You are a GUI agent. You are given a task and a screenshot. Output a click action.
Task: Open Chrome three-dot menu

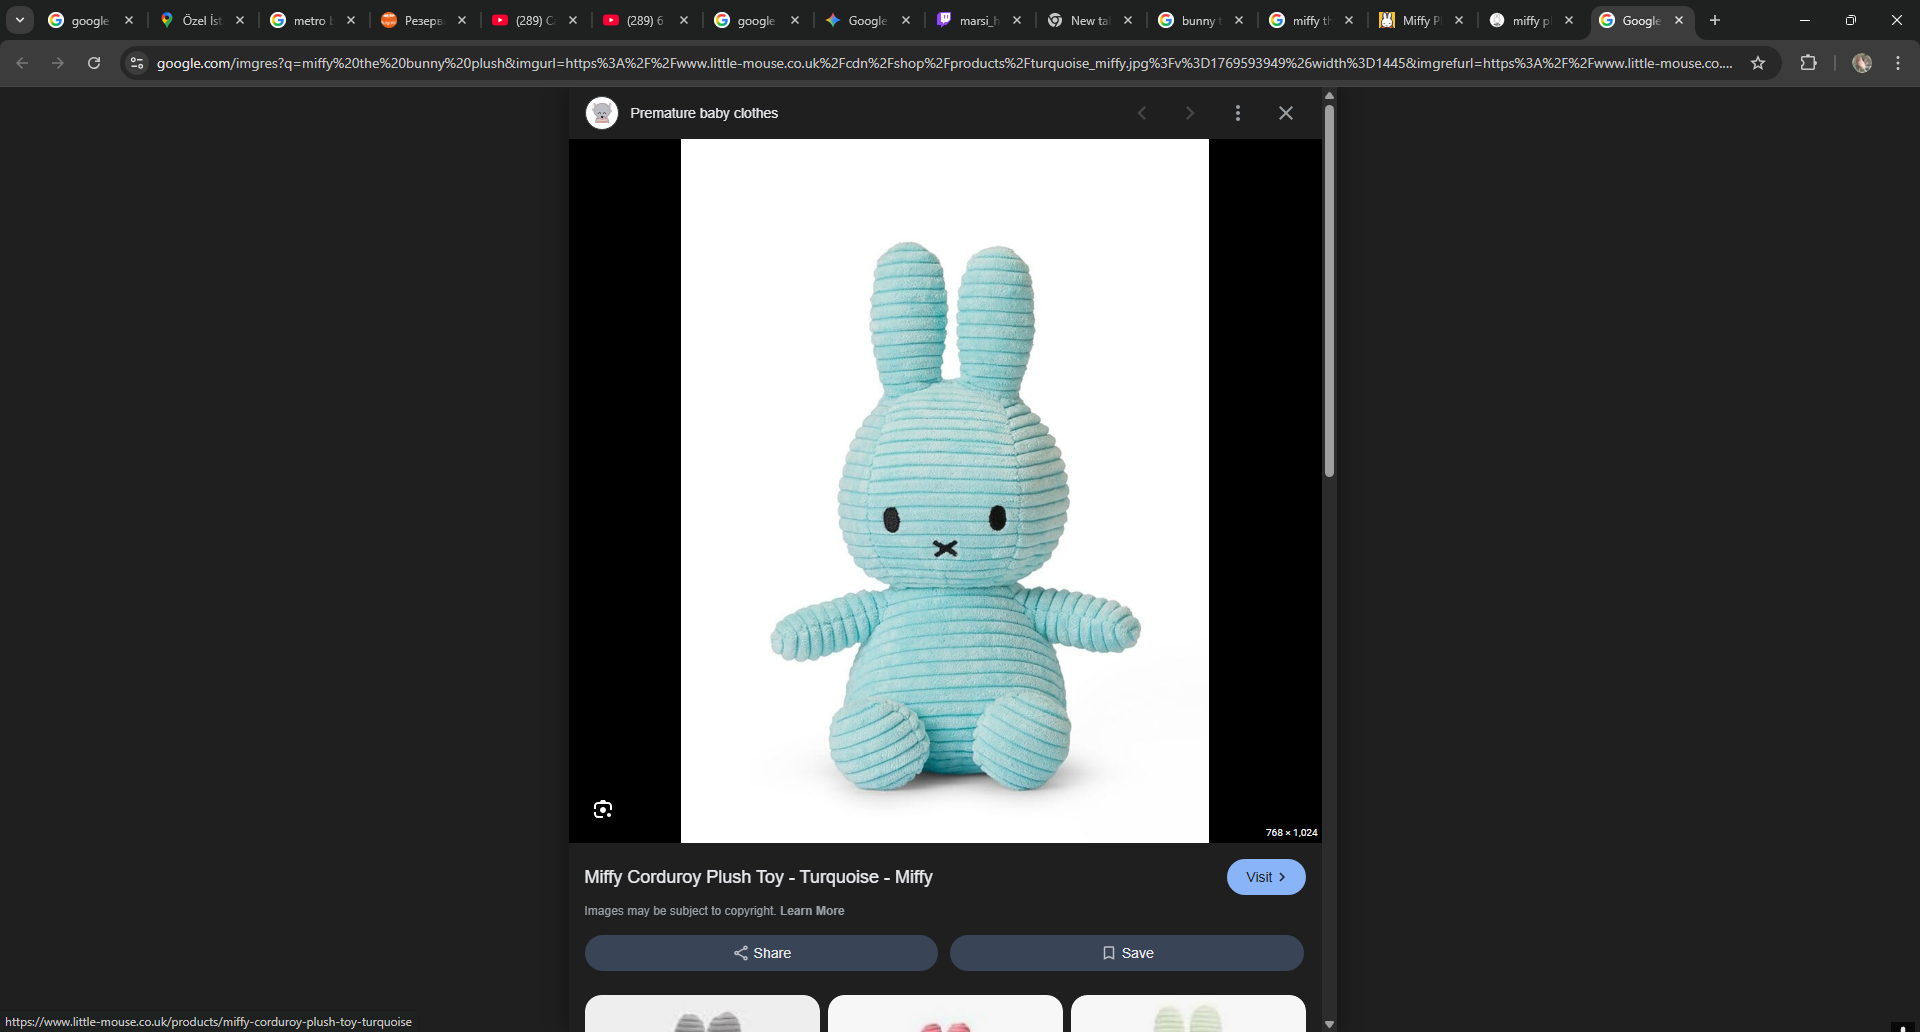click(1898, 63)
